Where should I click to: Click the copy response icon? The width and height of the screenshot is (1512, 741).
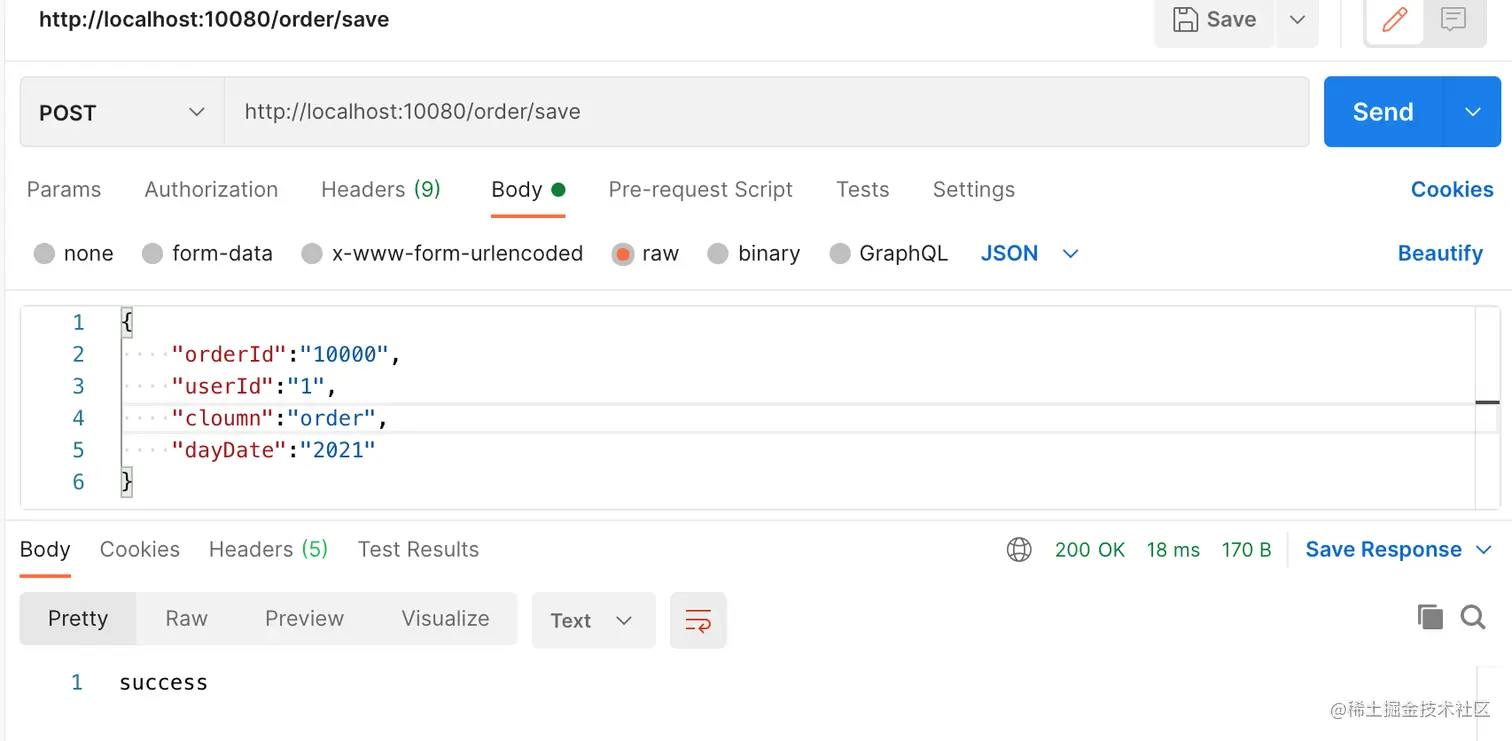[x=1430, y=617]
